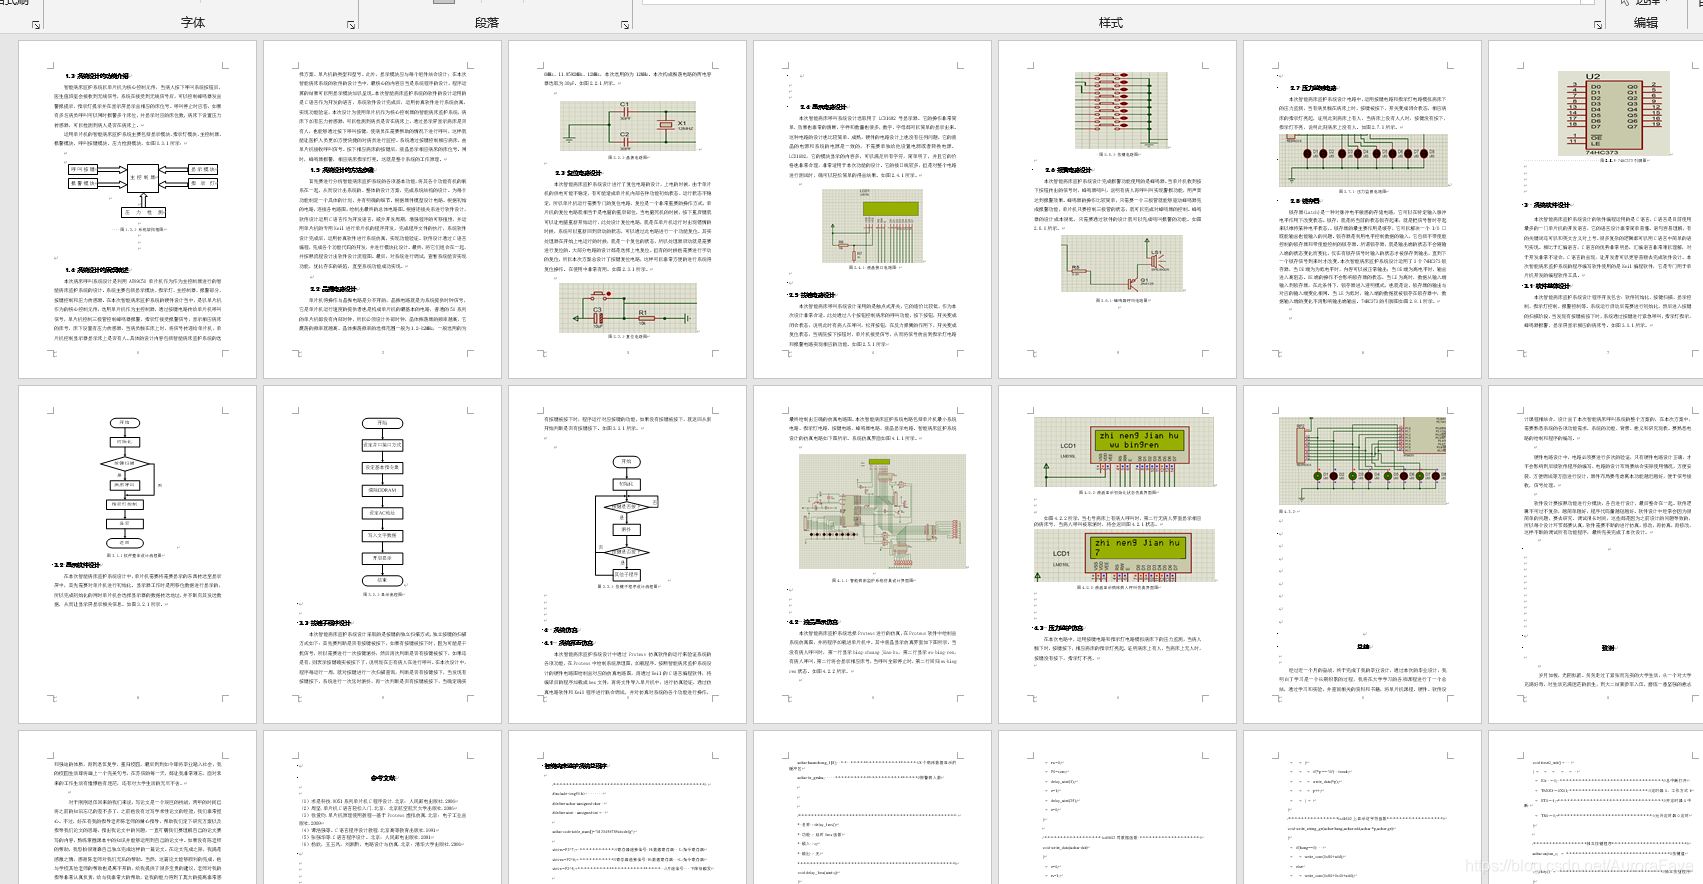Image resolution: width=1703 pixels, height=884 pixels.
Task: Select the crystal oscillator circuit with C1, C2, X1
Action: click(x=628, y=125)
